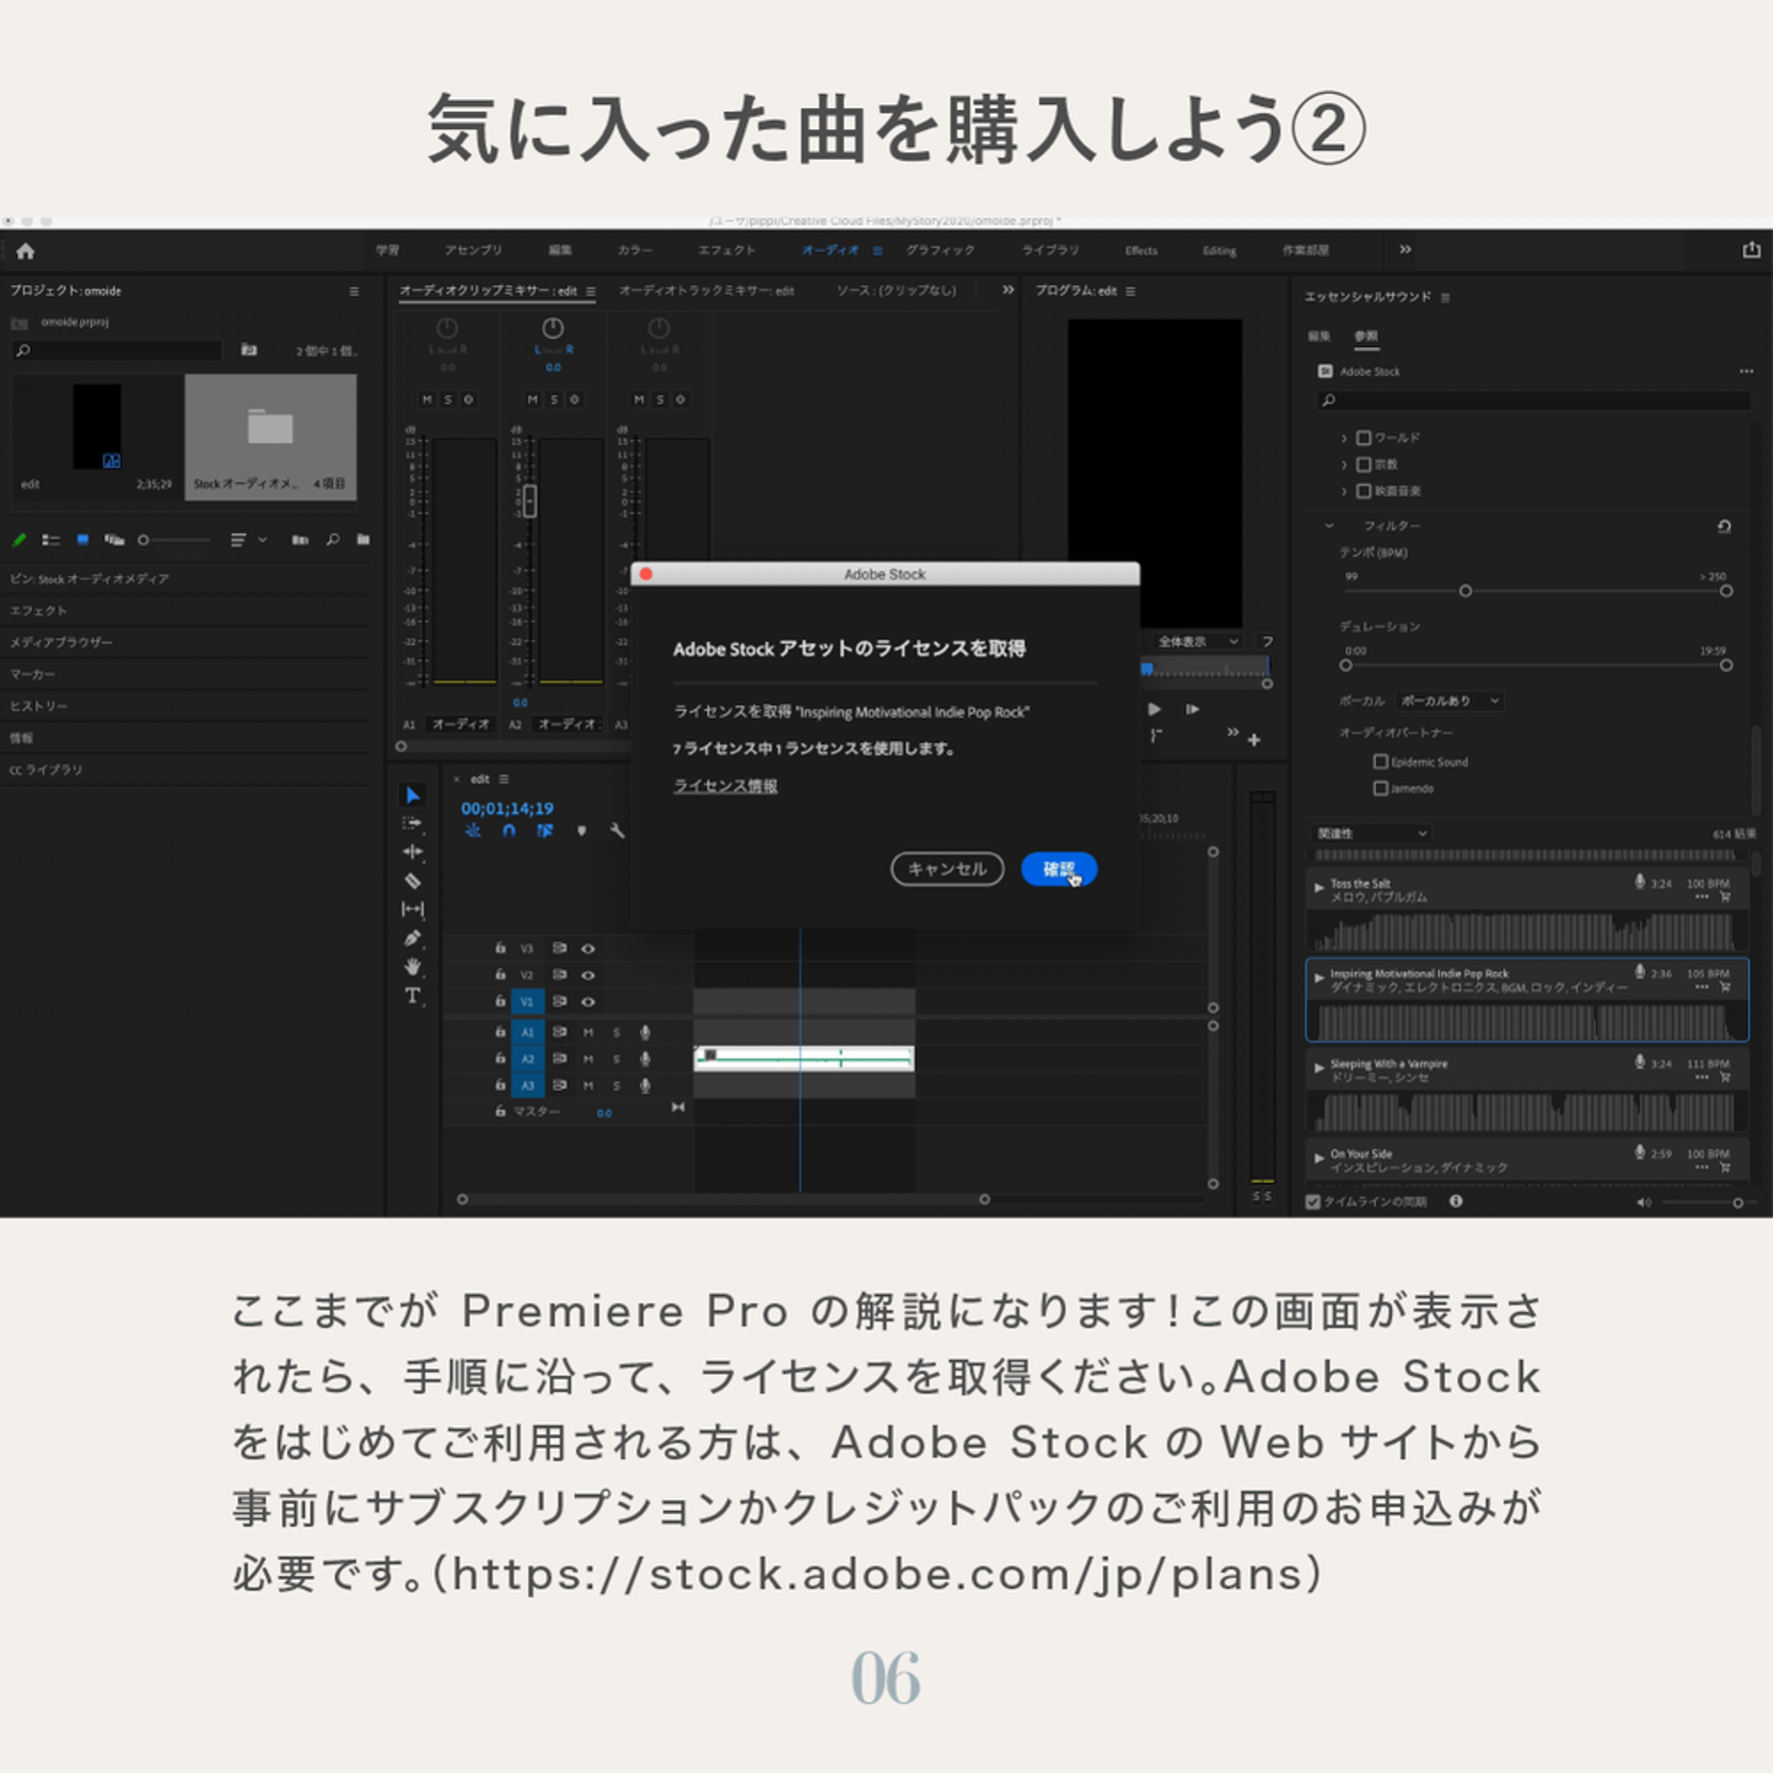The image size is (1779, 1779).
Task: Toggle timeline Snap magnet icon
Action: point(510,833)
